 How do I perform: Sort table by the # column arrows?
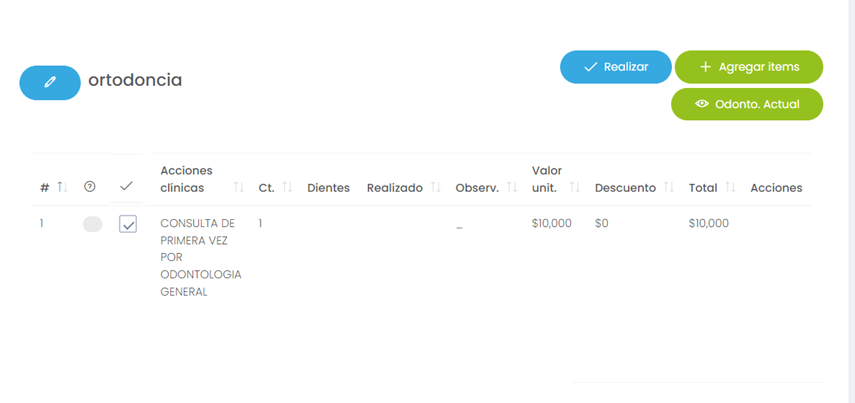[x=61, y=187]
